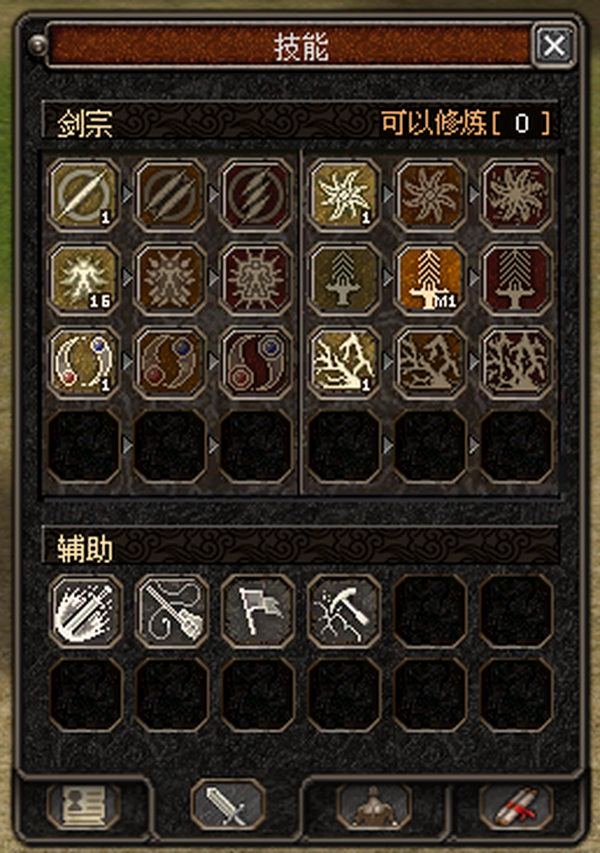Click the 可以修炼 points counter
The height and width of the screenshot is (853, 600).
point(465,123)
